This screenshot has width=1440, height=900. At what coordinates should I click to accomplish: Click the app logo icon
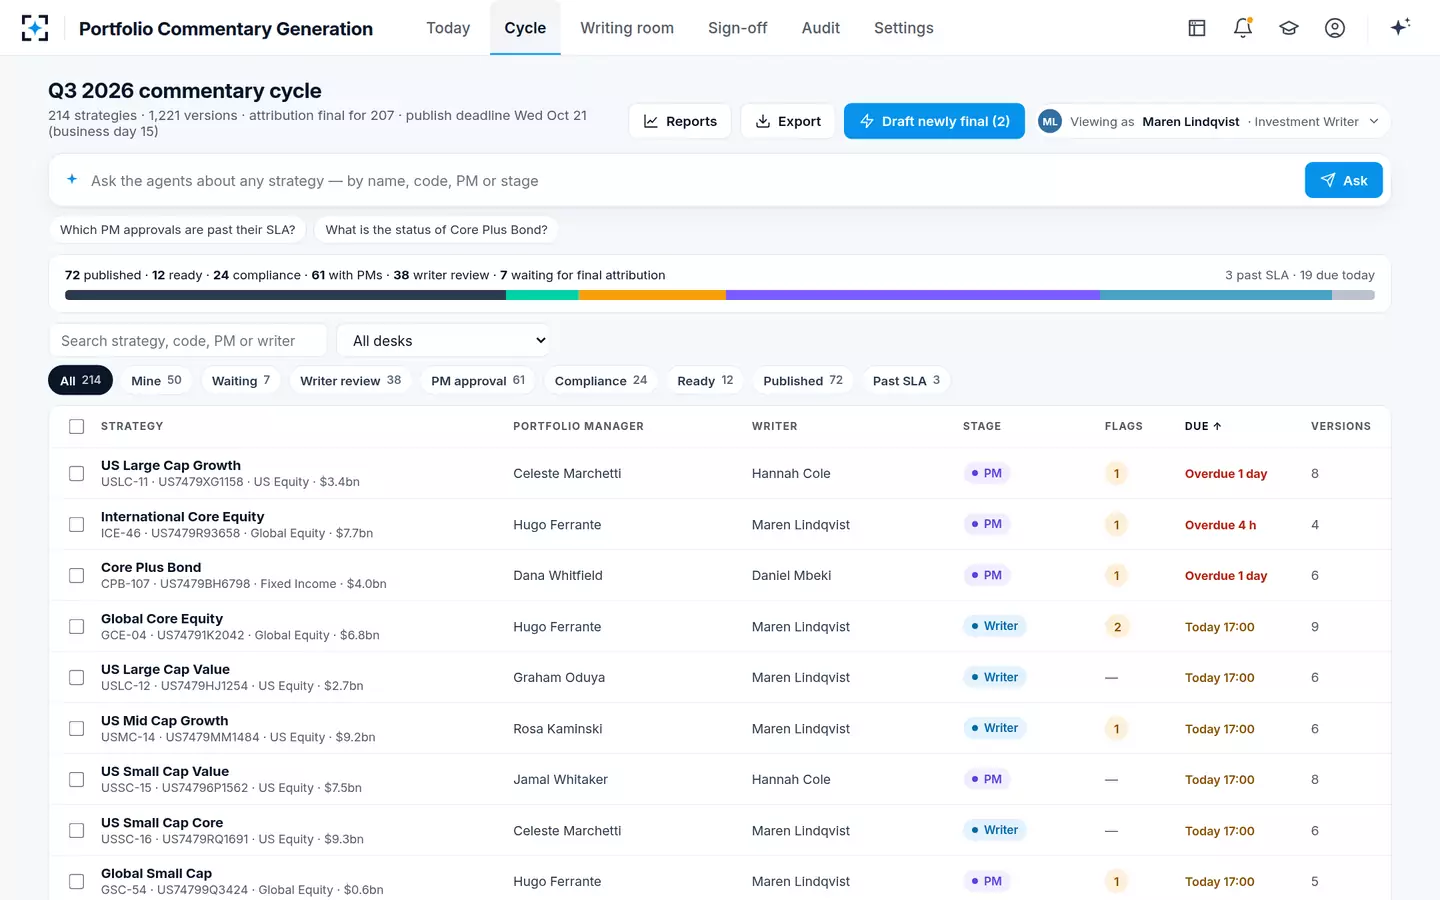click(35, 28)
